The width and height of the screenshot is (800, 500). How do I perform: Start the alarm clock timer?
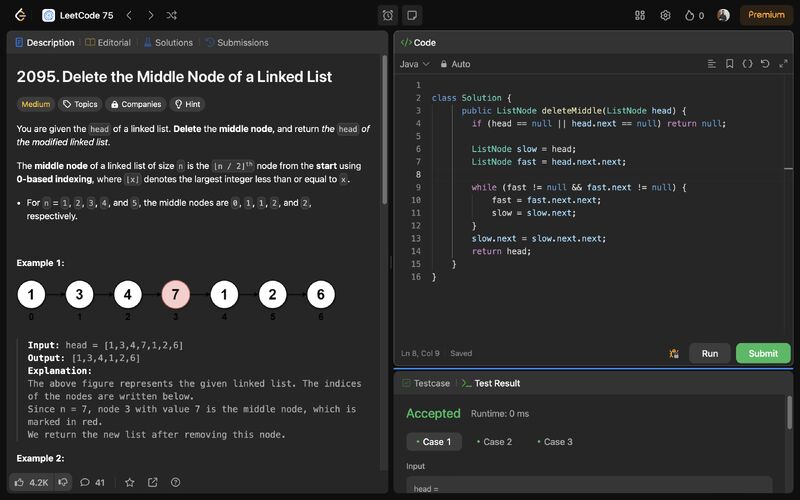388,15
